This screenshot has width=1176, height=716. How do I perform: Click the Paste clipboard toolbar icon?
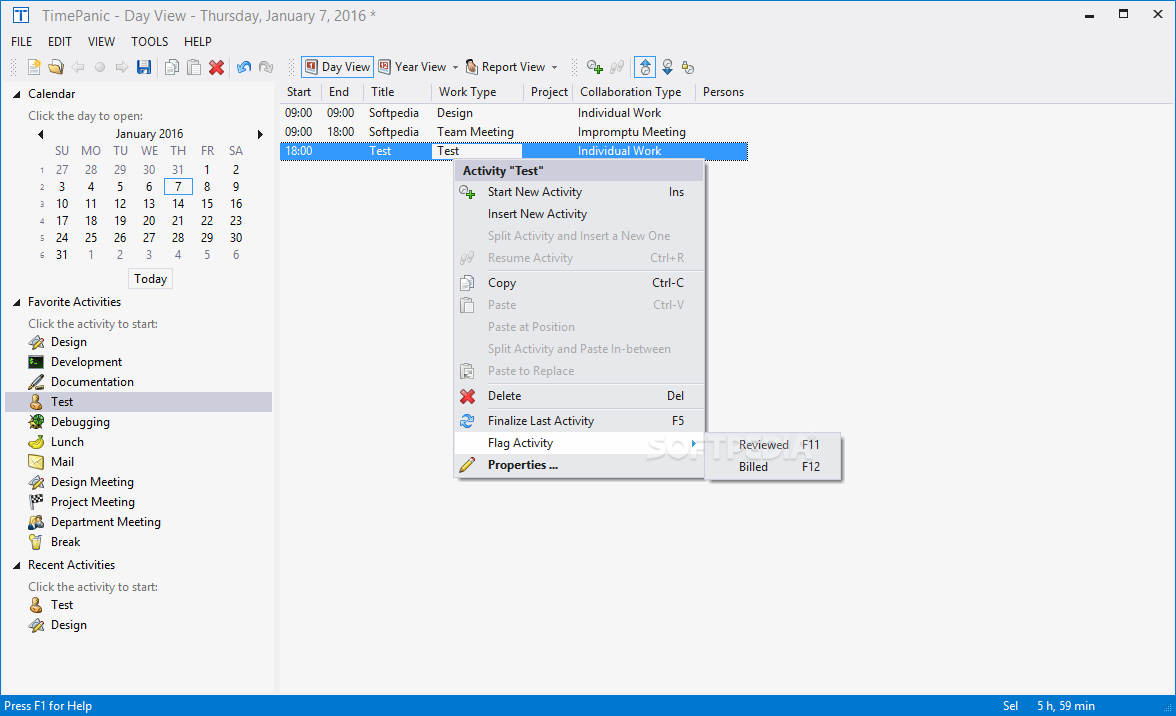click(194, 67)
